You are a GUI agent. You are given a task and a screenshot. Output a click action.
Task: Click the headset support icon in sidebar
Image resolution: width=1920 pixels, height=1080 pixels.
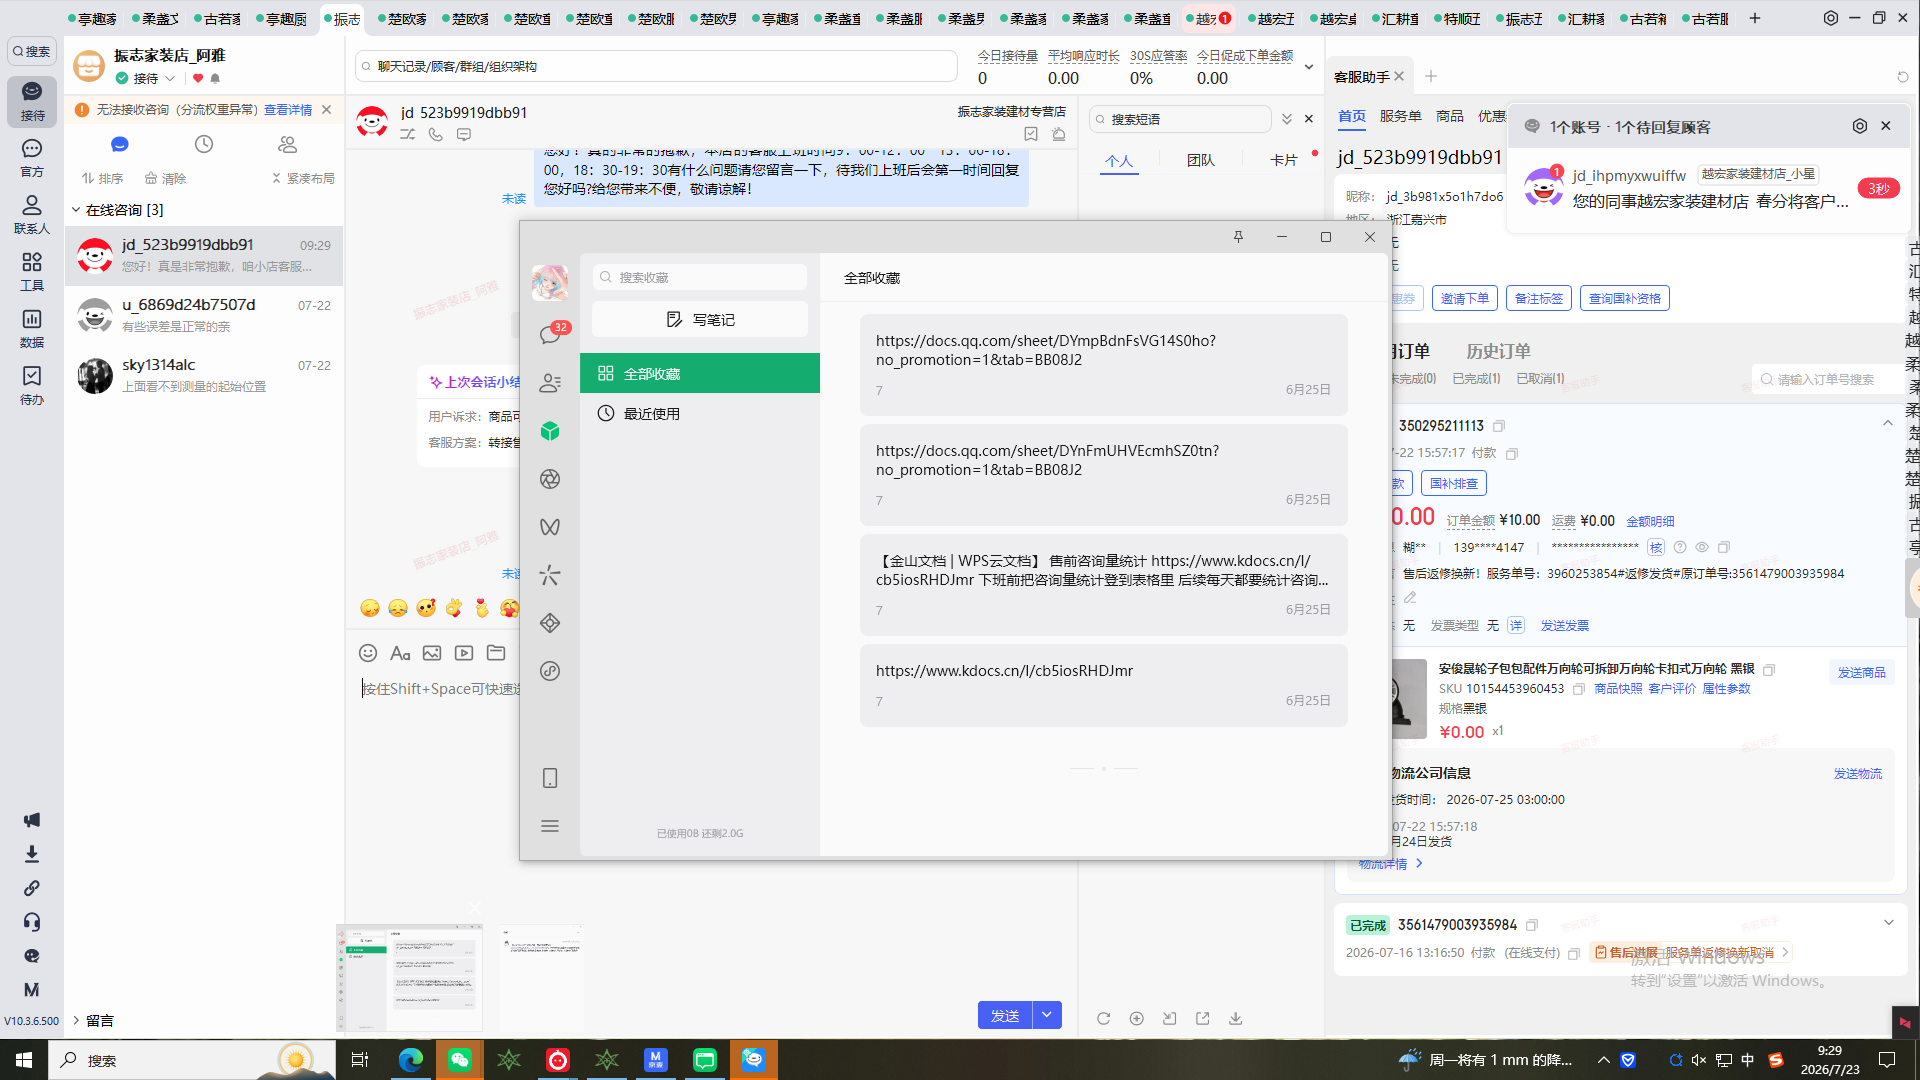click(x=32, y=922)
